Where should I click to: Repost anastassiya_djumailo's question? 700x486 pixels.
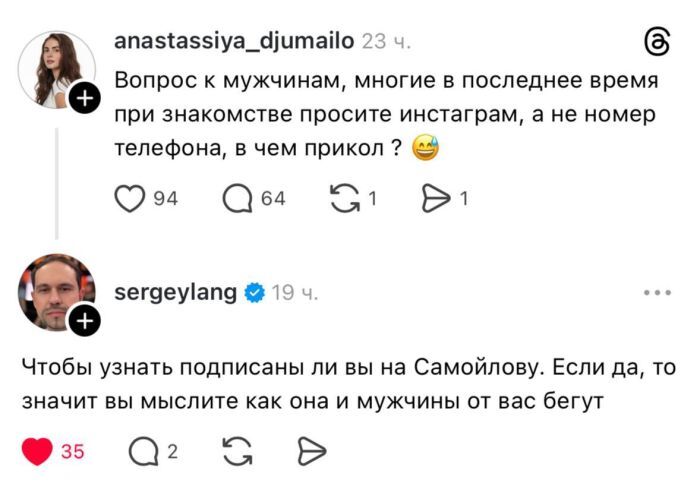pos(343,199)
